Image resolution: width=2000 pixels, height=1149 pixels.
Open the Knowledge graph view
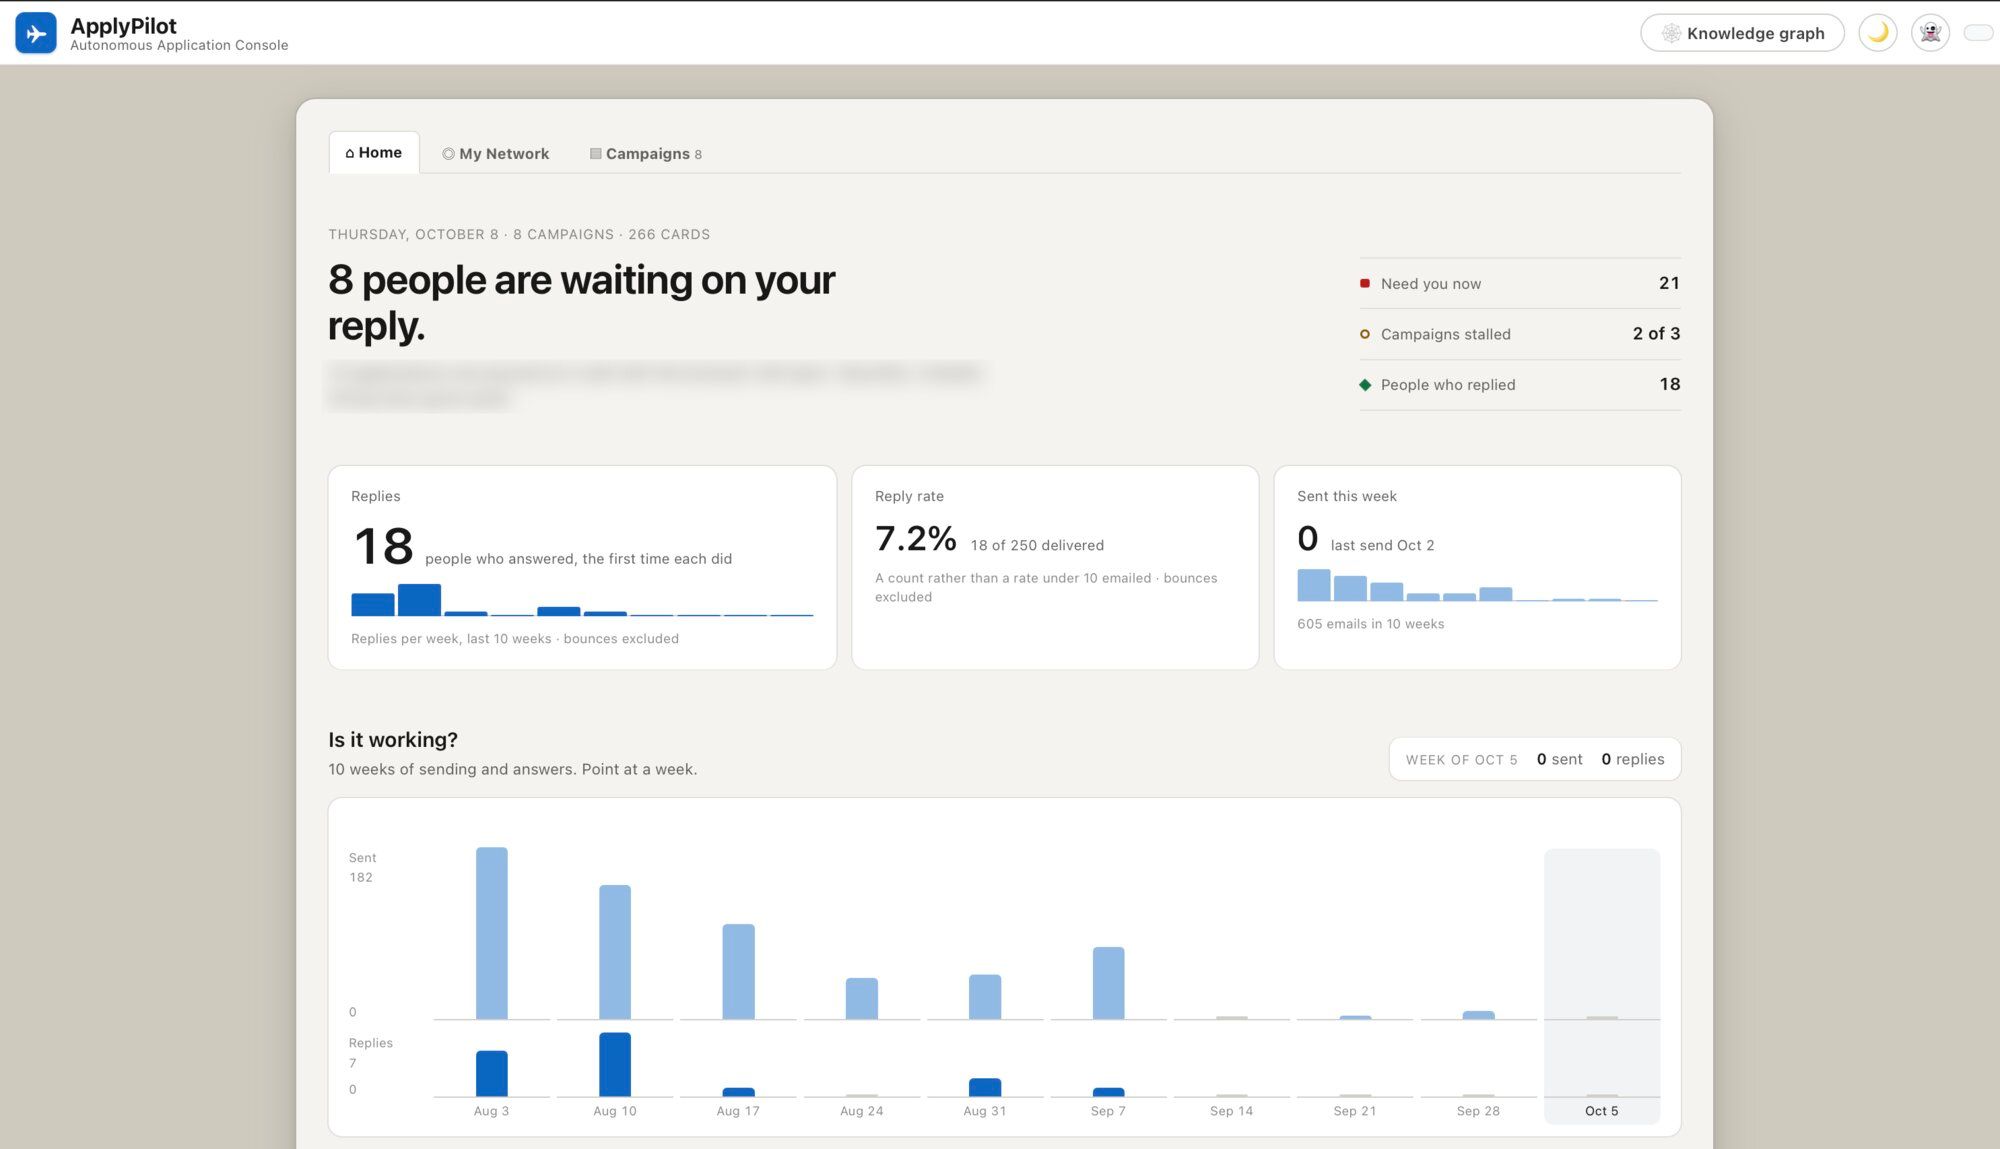[x=1742, y=33]
